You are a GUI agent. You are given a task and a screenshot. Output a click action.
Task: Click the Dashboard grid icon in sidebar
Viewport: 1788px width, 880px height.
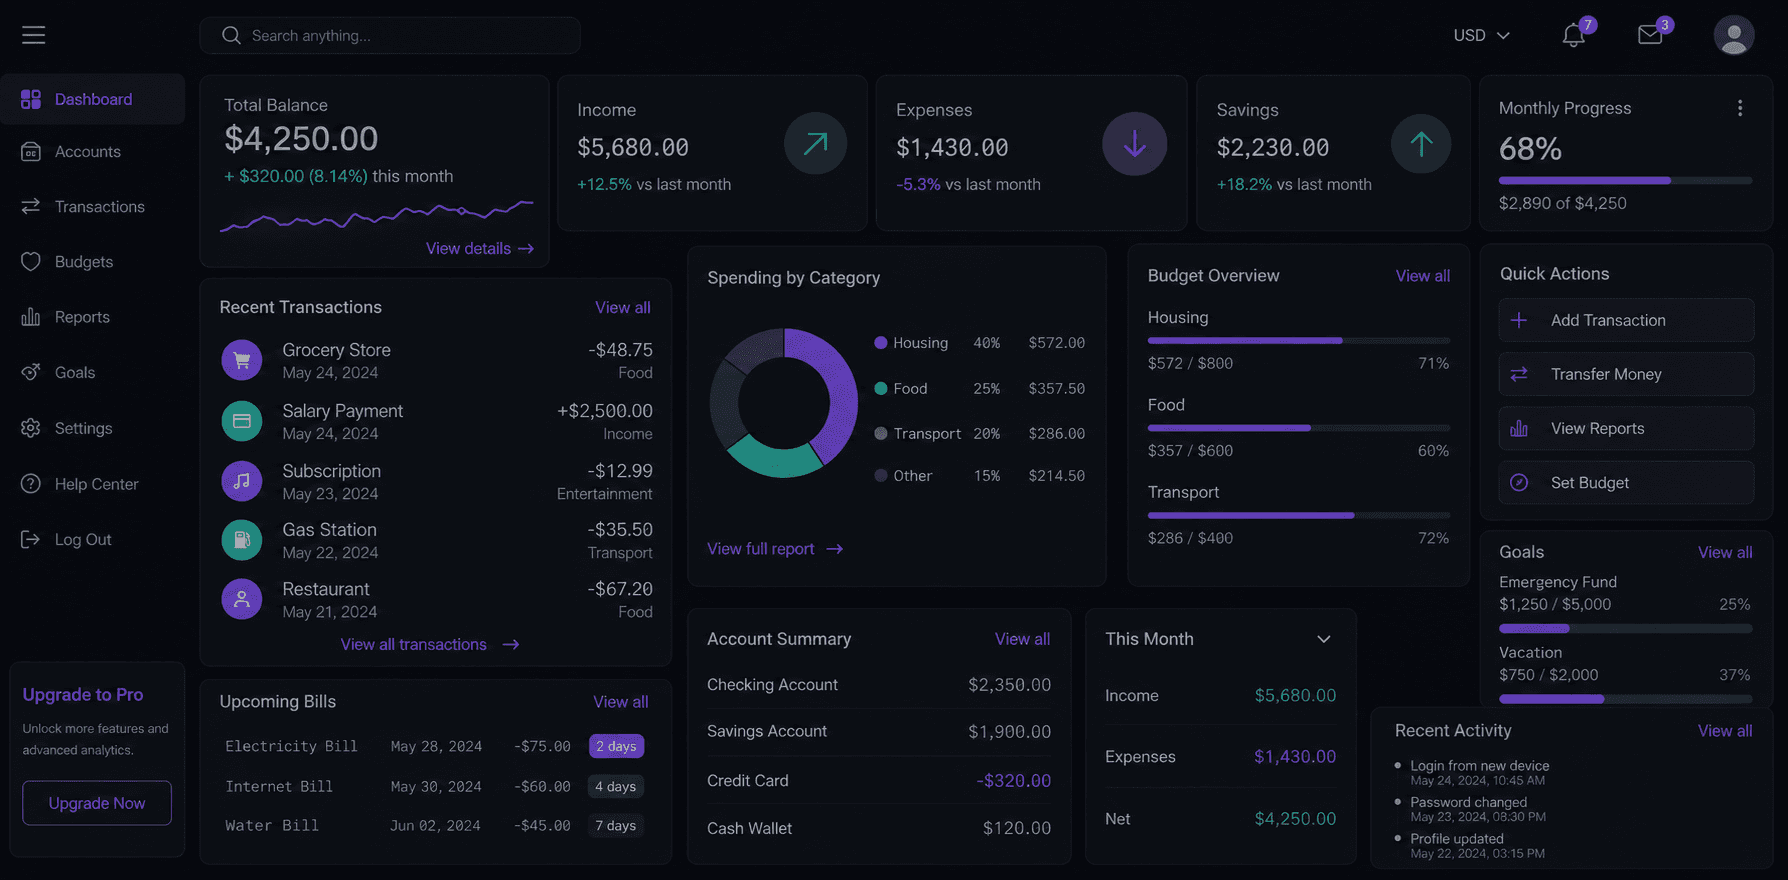coord(31,99)
